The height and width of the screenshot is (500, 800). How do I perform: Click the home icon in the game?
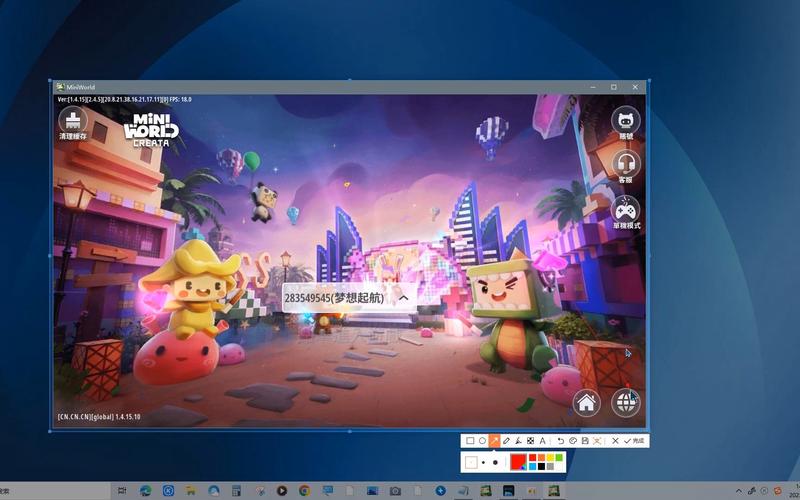(x=586, y=402)
